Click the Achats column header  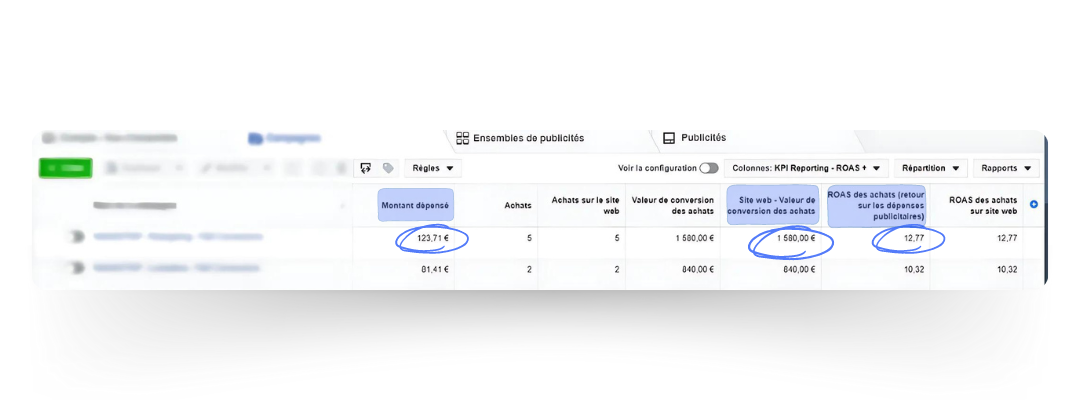point(516,205)
